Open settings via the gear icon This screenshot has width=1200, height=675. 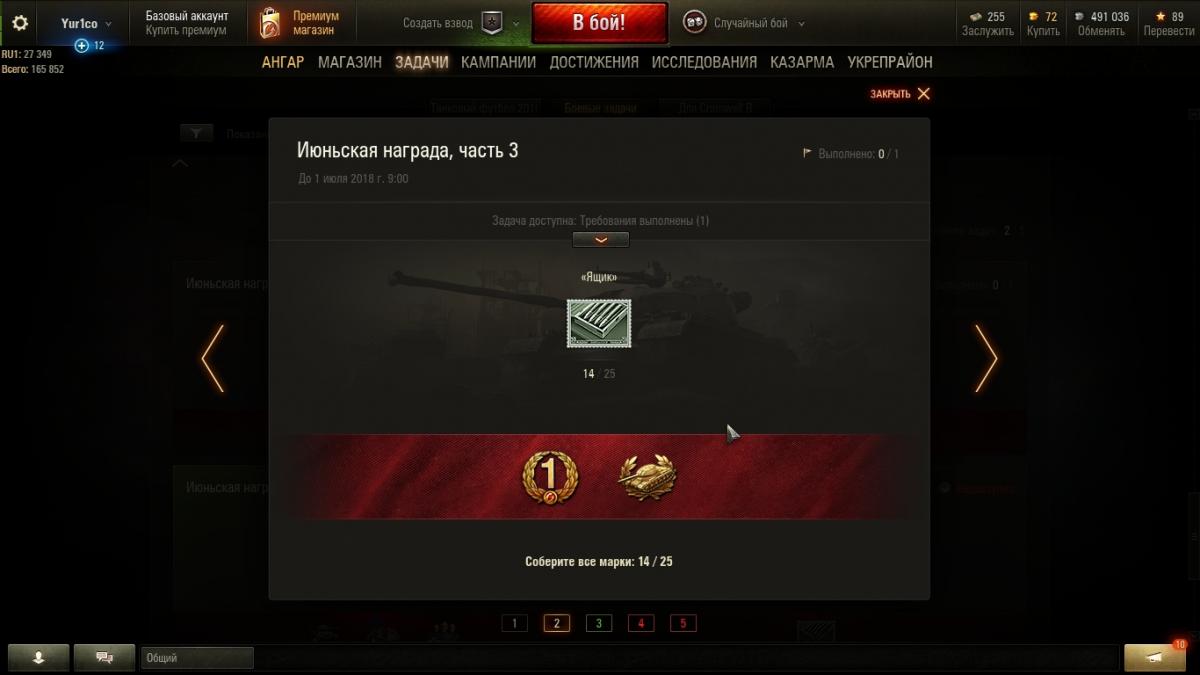[20, 23]
